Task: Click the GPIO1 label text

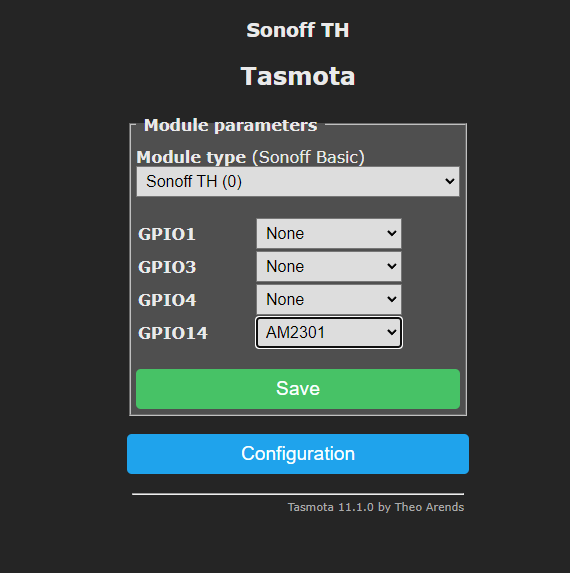Action: tap(167, 234)
